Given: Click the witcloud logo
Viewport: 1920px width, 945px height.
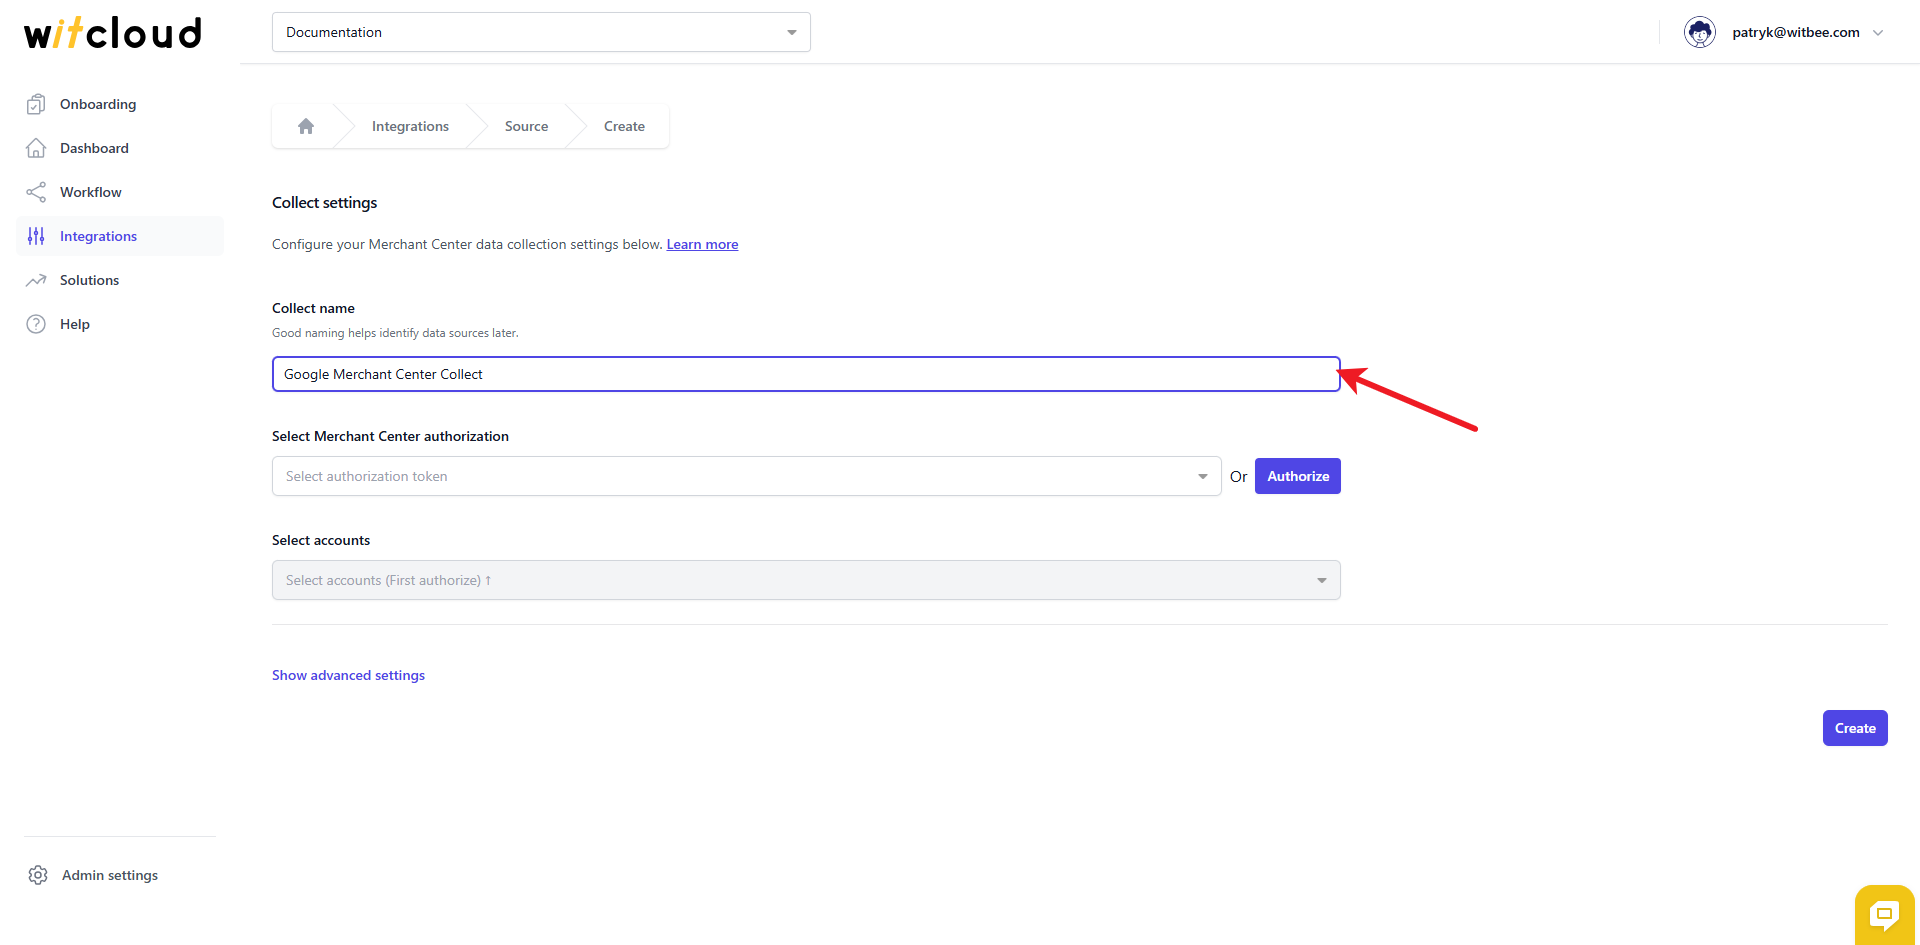Looking at the screenshot, I should (x=113, y=33).
